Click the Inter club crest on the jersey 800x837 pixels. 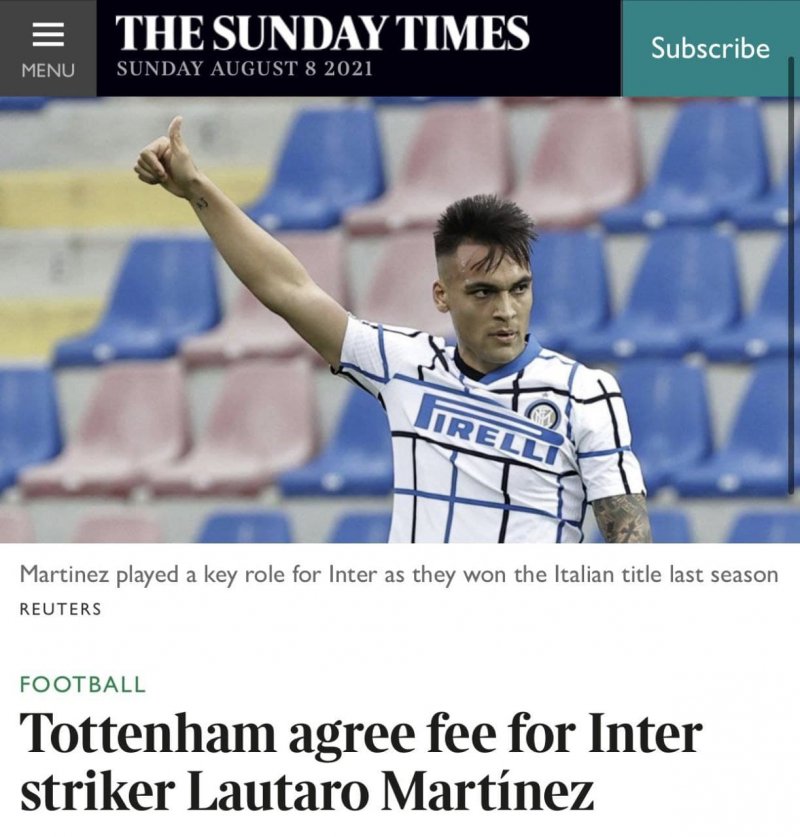point(544,415)
